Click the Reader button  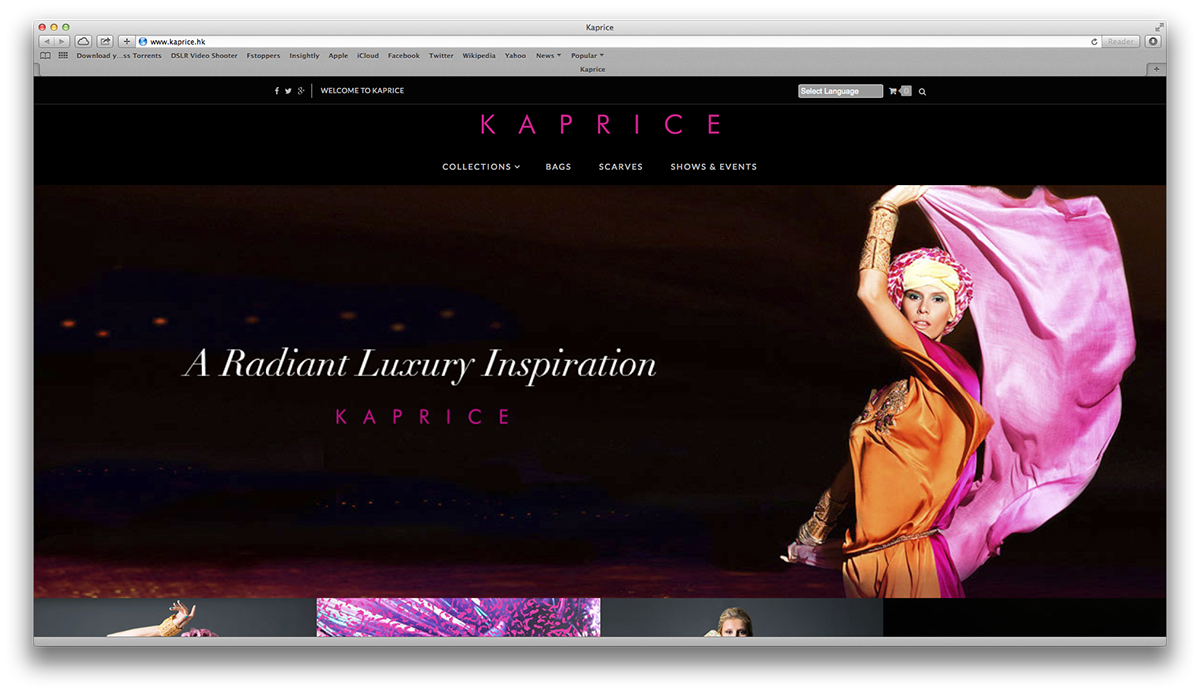click(x=1121, y=41)
